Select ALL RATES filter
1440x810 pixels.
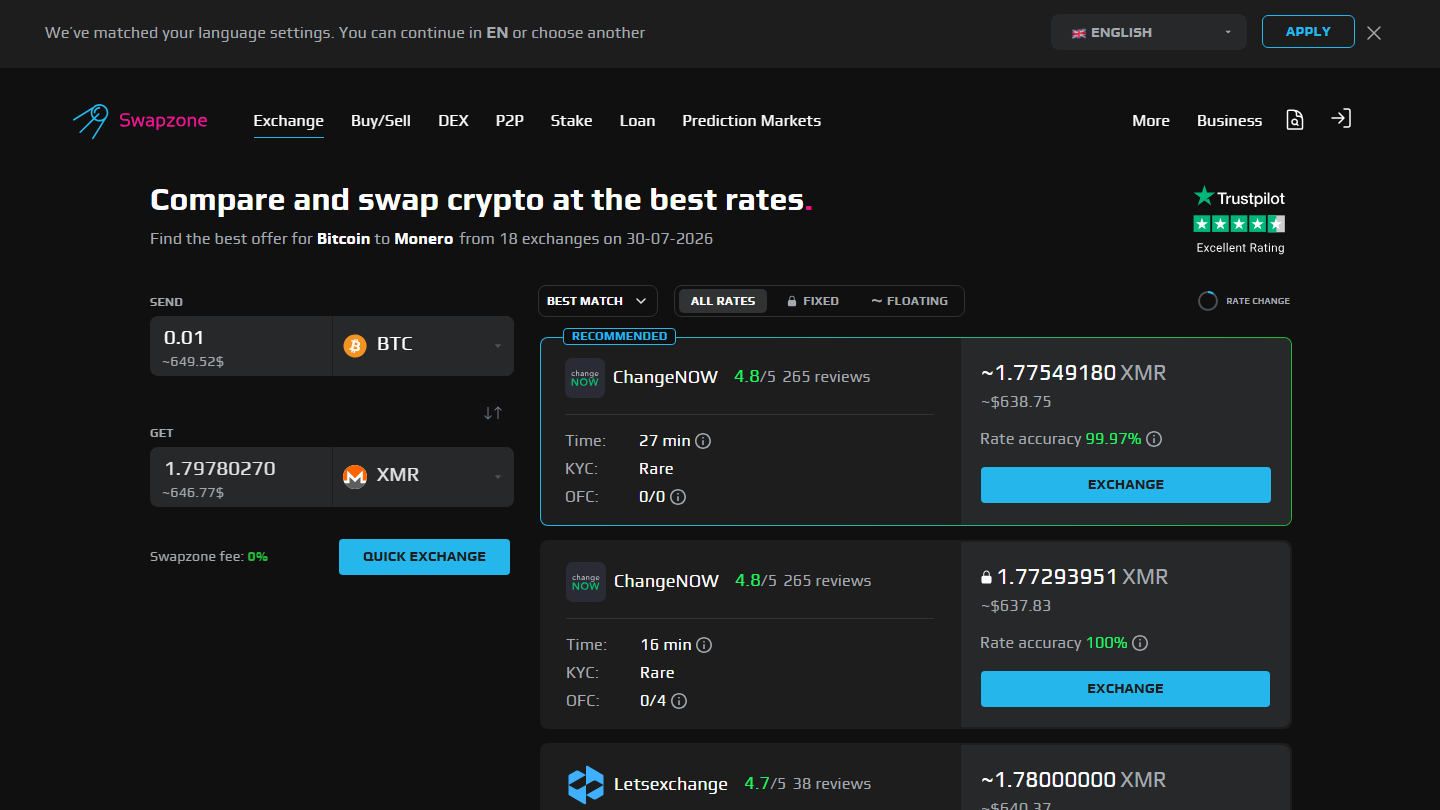pos(723,301)
